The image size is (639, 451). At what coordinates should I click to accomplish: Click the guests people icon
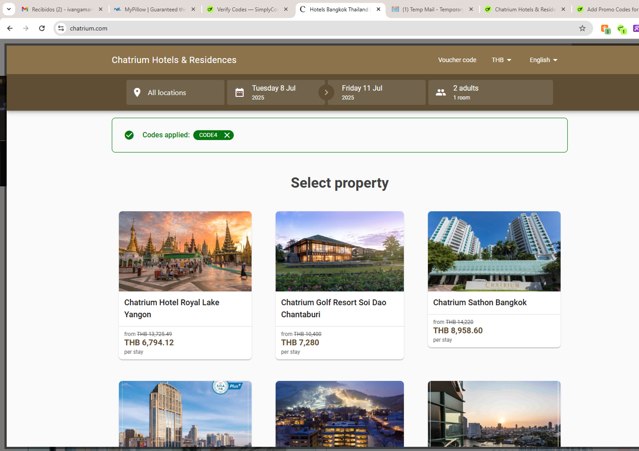[441, 92]
